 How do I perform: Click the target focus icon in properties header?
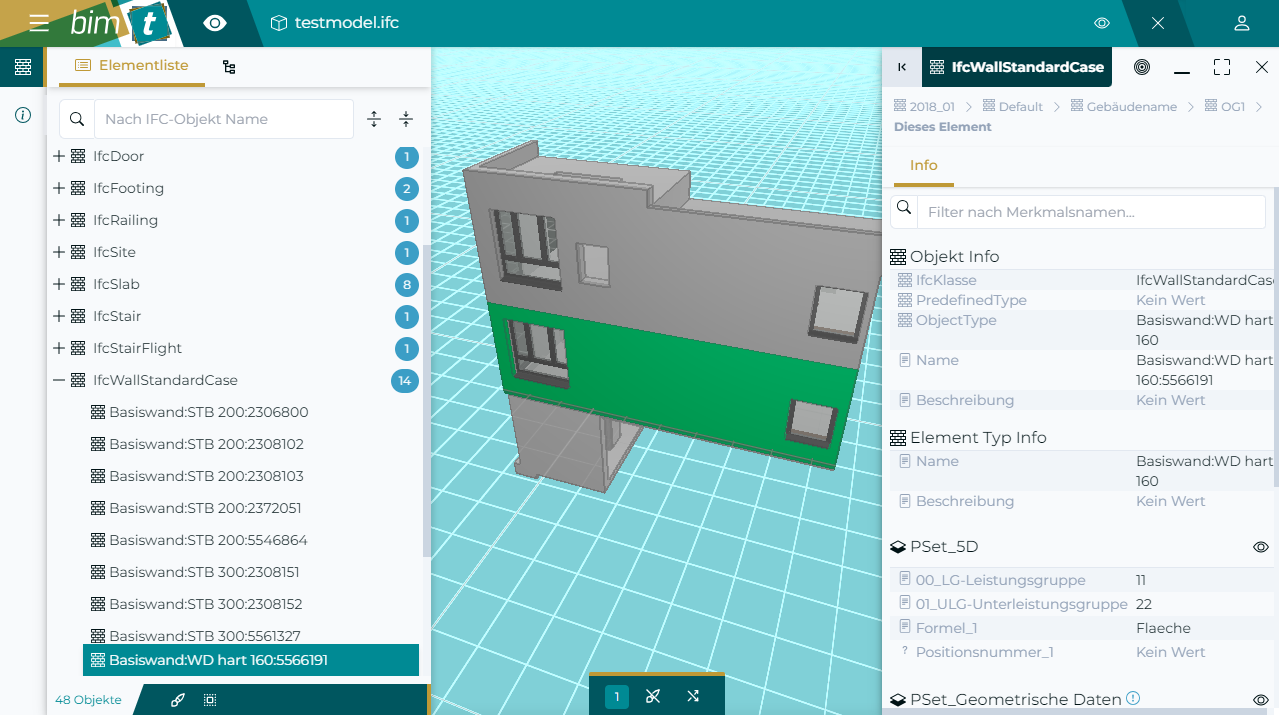(1142, 67)
